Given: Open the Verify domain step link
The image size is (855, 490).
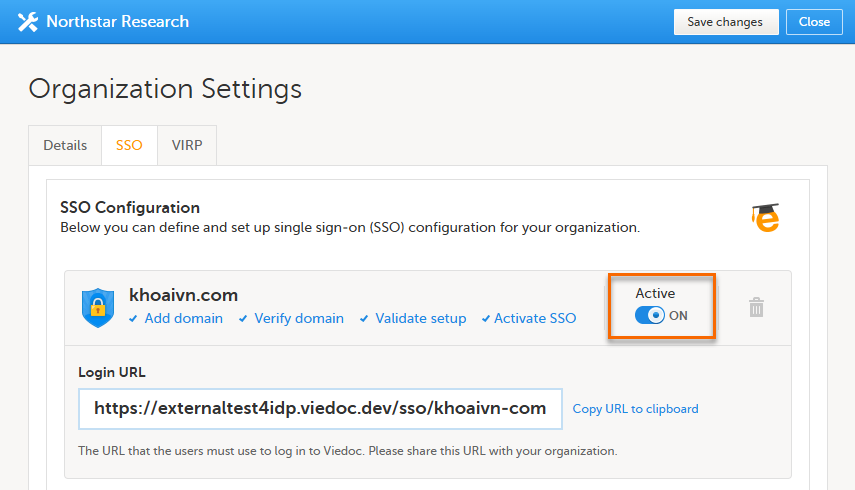Looking at the screenshot, I should [299, 318].
